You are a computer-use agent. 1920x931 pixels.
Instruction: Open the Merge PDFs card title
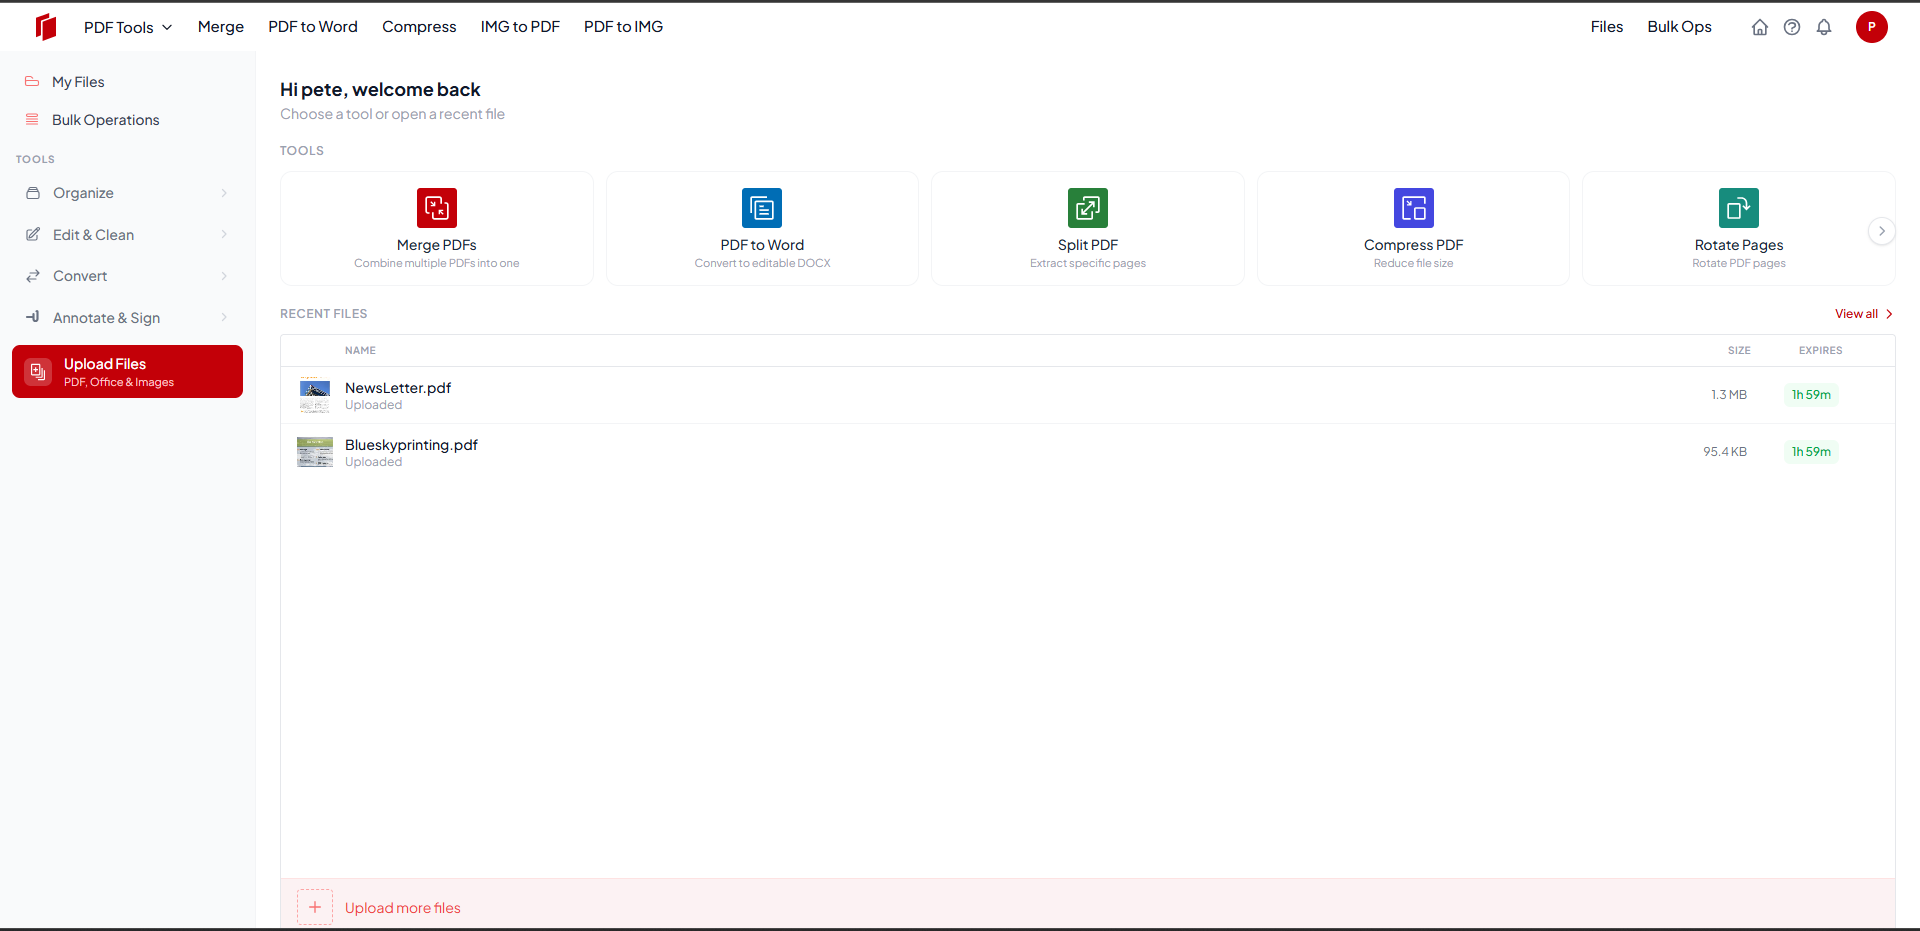437,245
